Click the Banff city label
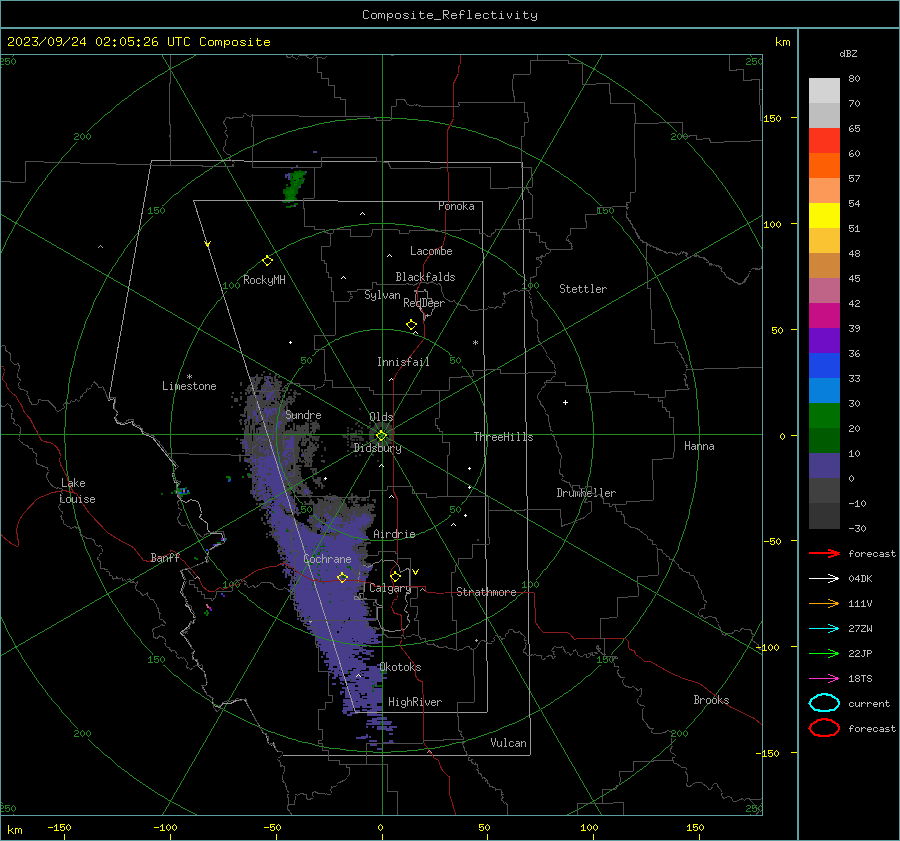The height and width of the screenshot is (841, 900). [165, 557]
